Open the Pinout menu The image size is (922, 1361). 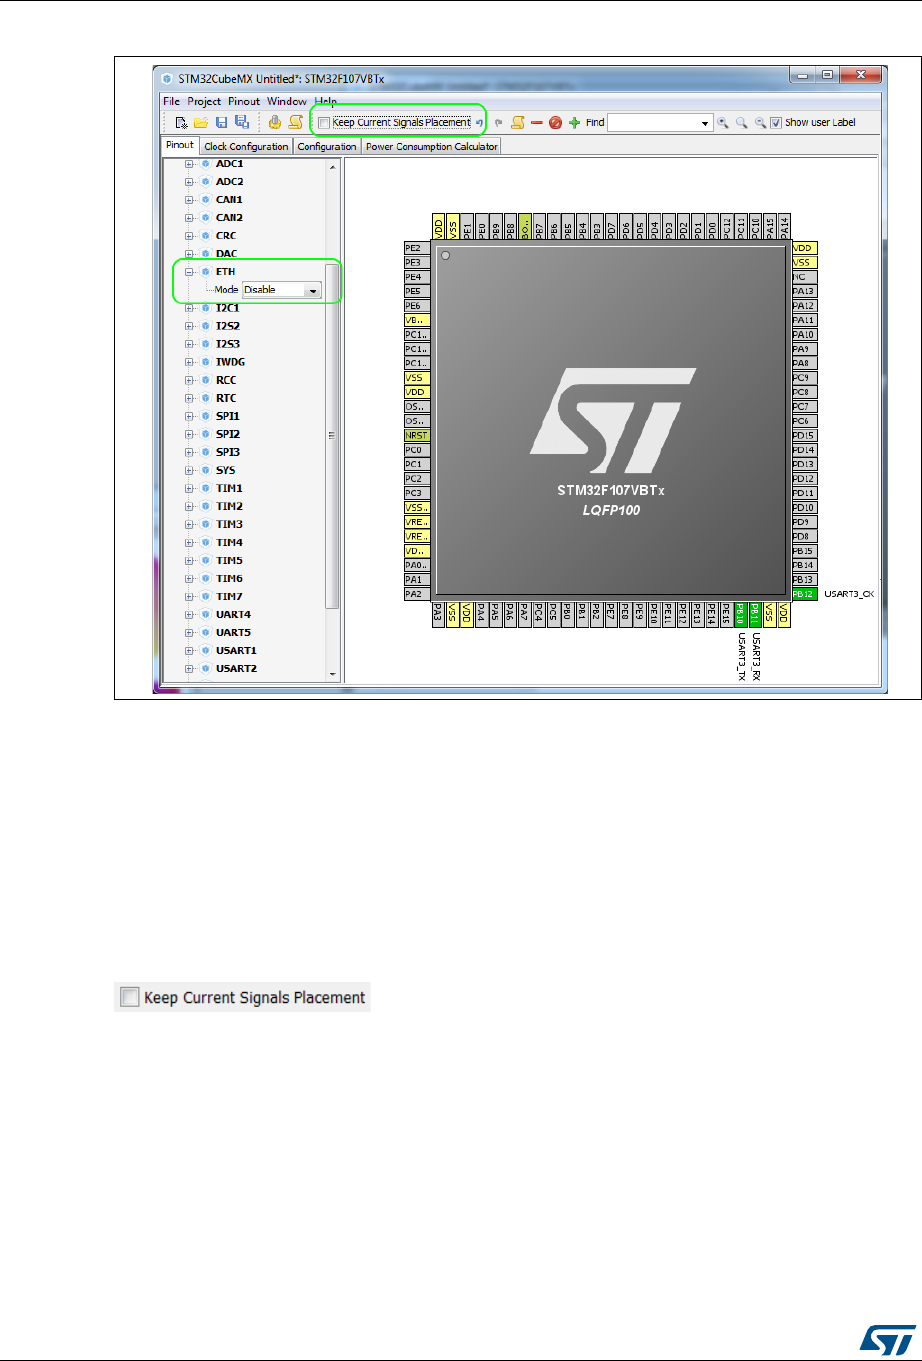(x=244, y=101)
